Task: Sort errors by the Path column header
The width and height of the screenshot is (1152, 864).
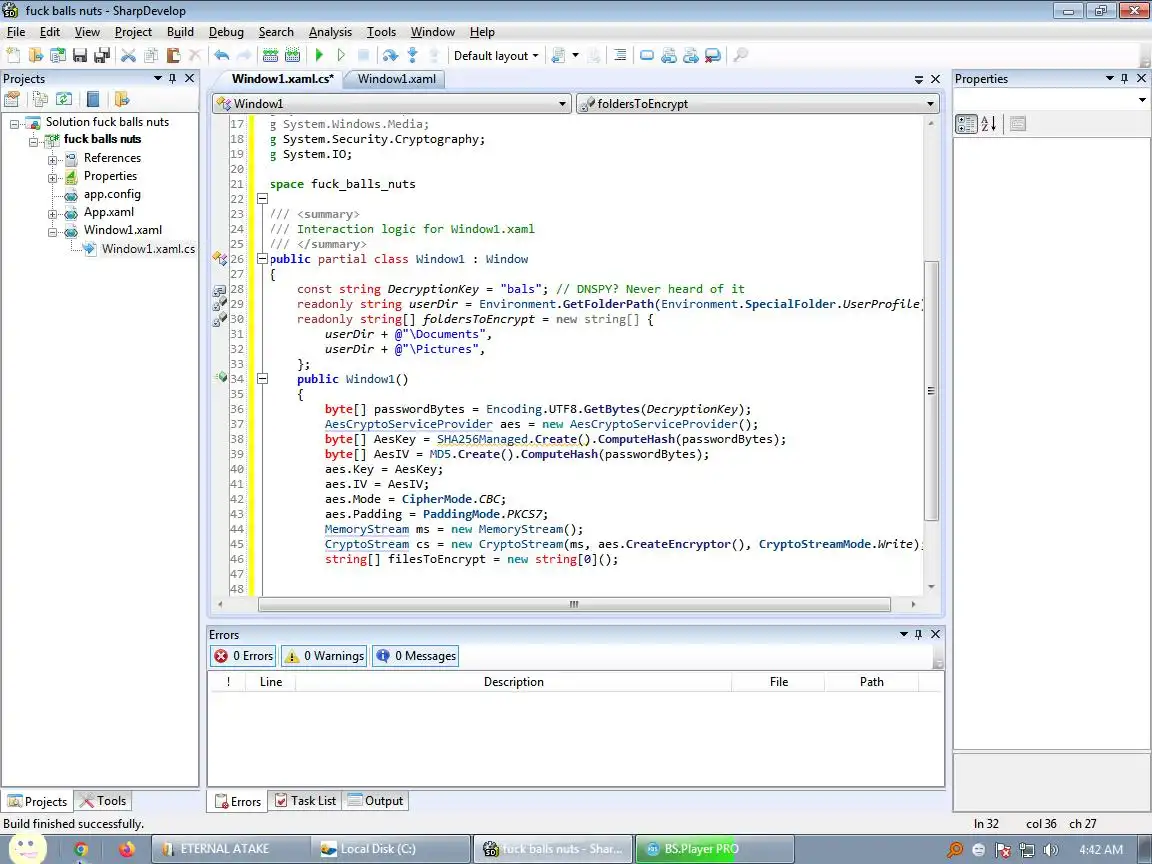Action: coord(871,682)
